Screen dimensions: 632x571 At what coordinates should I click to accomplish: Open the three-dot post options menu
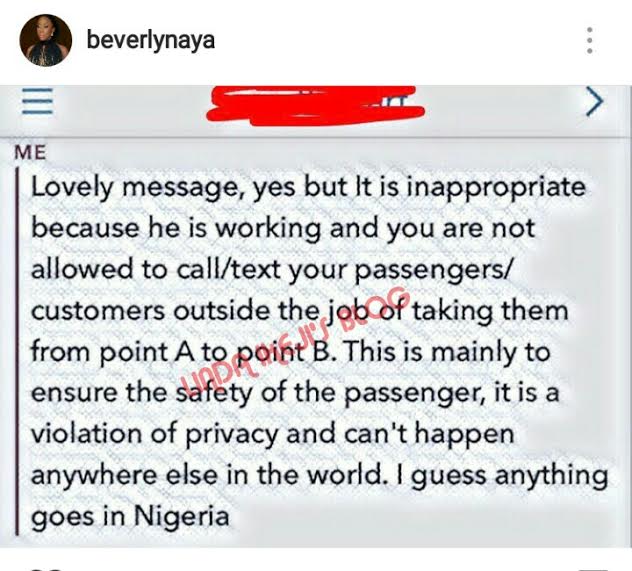[x=589, y=40]
